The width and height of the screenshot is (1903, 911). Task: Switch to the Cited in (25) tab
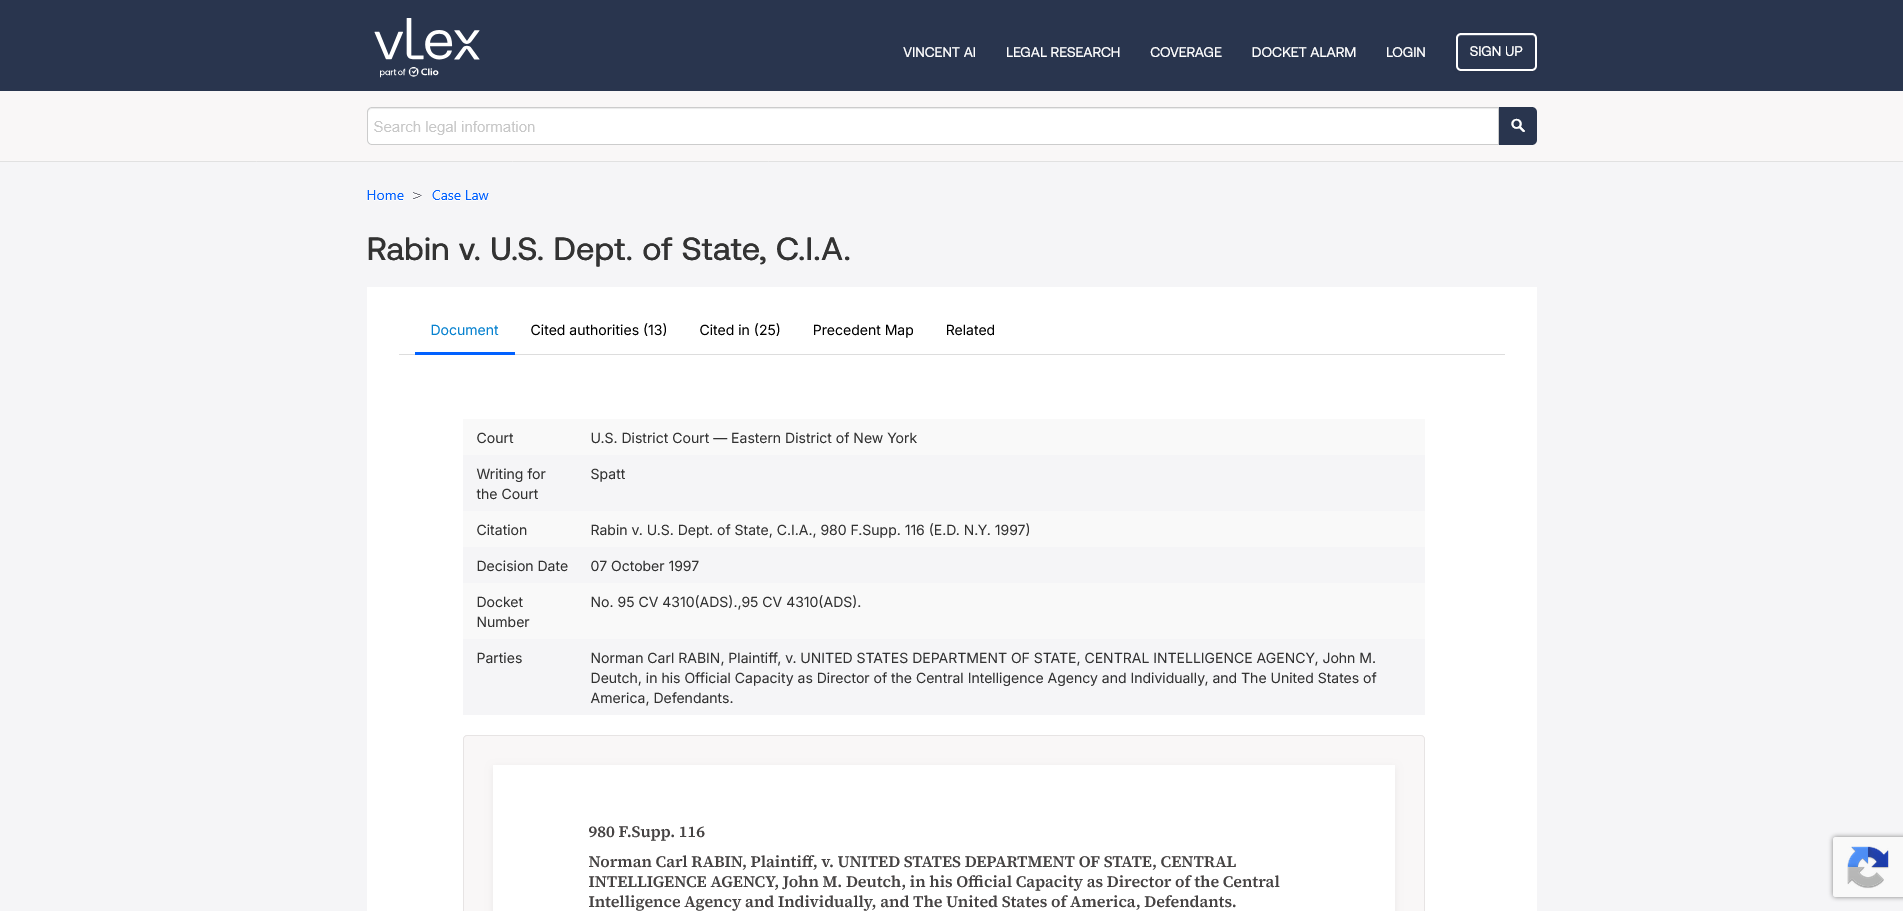(739, 330)
